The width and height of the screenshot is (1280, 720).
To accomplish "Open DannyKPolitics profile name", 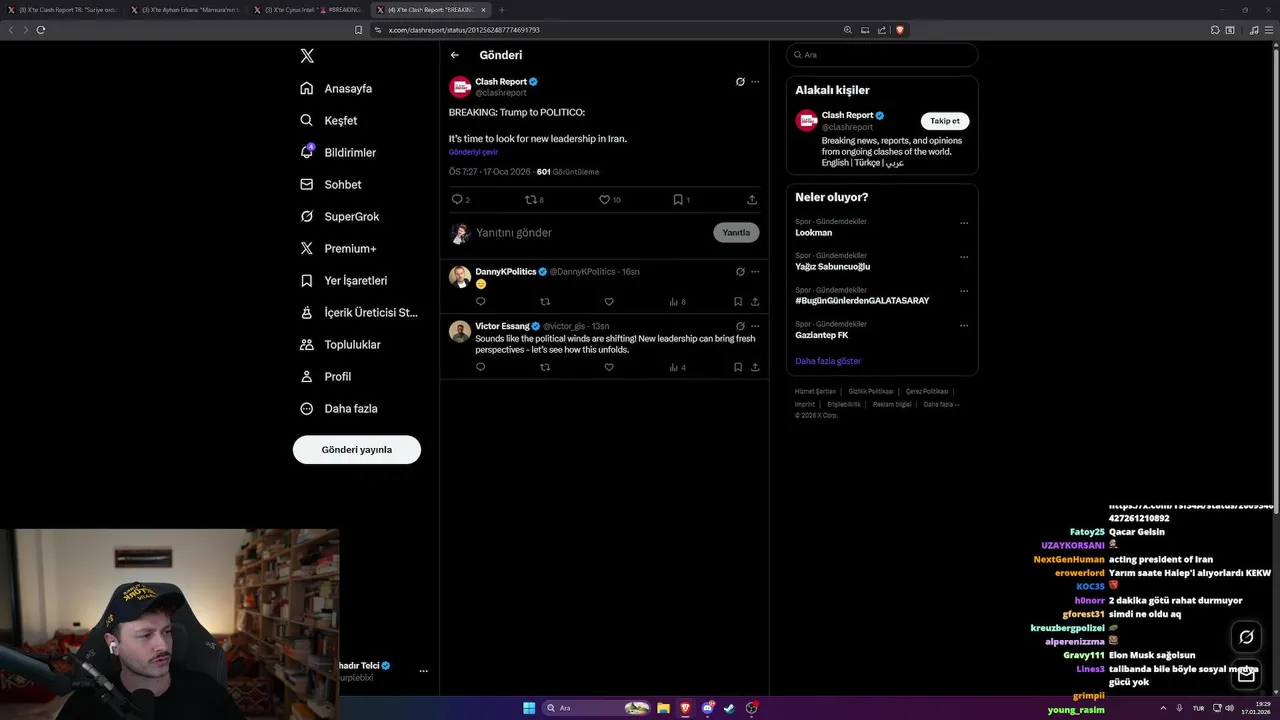I will [506, 272].
